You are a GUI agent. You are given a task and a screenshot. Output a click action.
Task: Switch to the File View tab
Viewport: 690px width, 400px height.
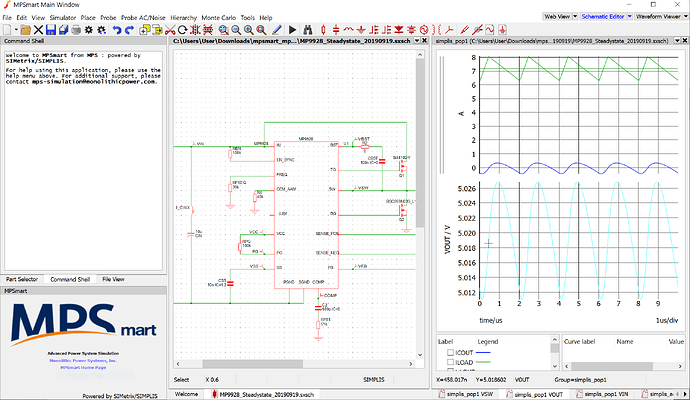tap(113, 279)
